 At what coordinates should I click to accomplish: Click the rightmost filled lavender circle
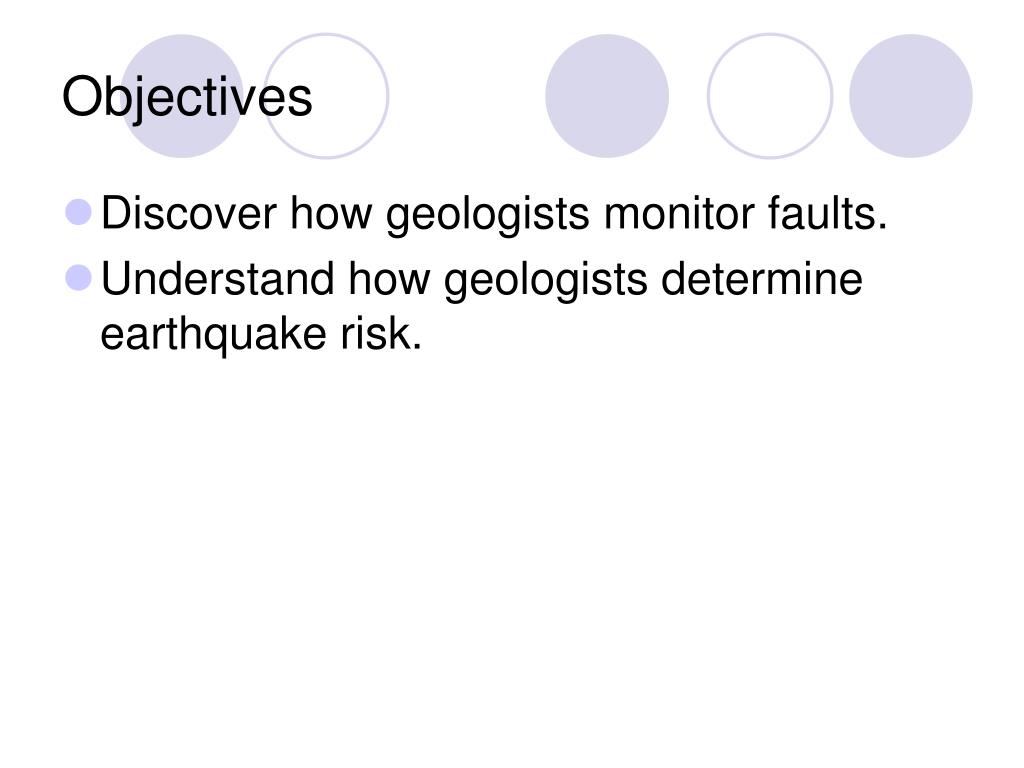tap(910, 96)
